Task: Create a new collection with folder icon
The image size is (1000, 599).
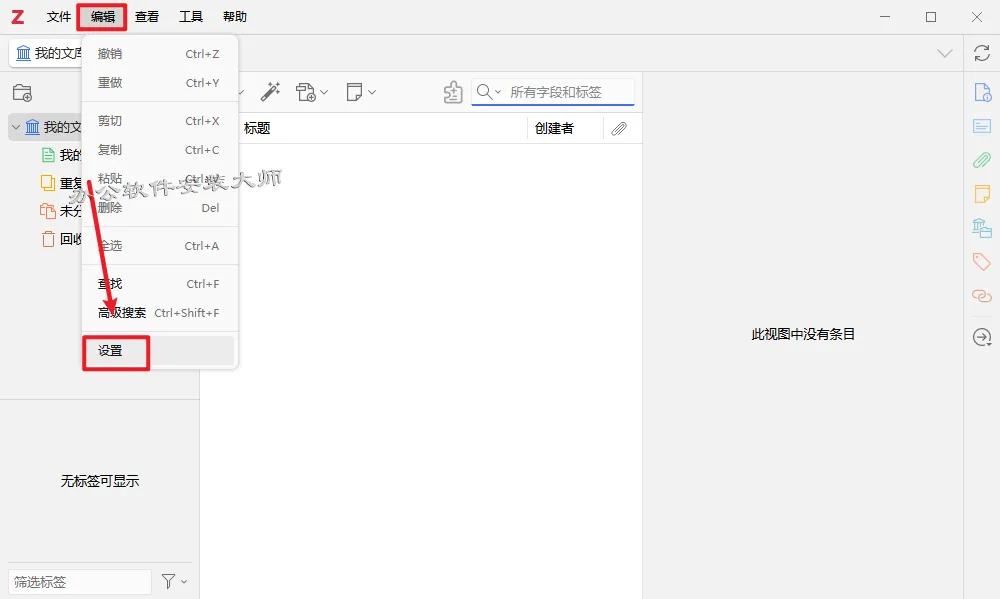Action: 22,92
